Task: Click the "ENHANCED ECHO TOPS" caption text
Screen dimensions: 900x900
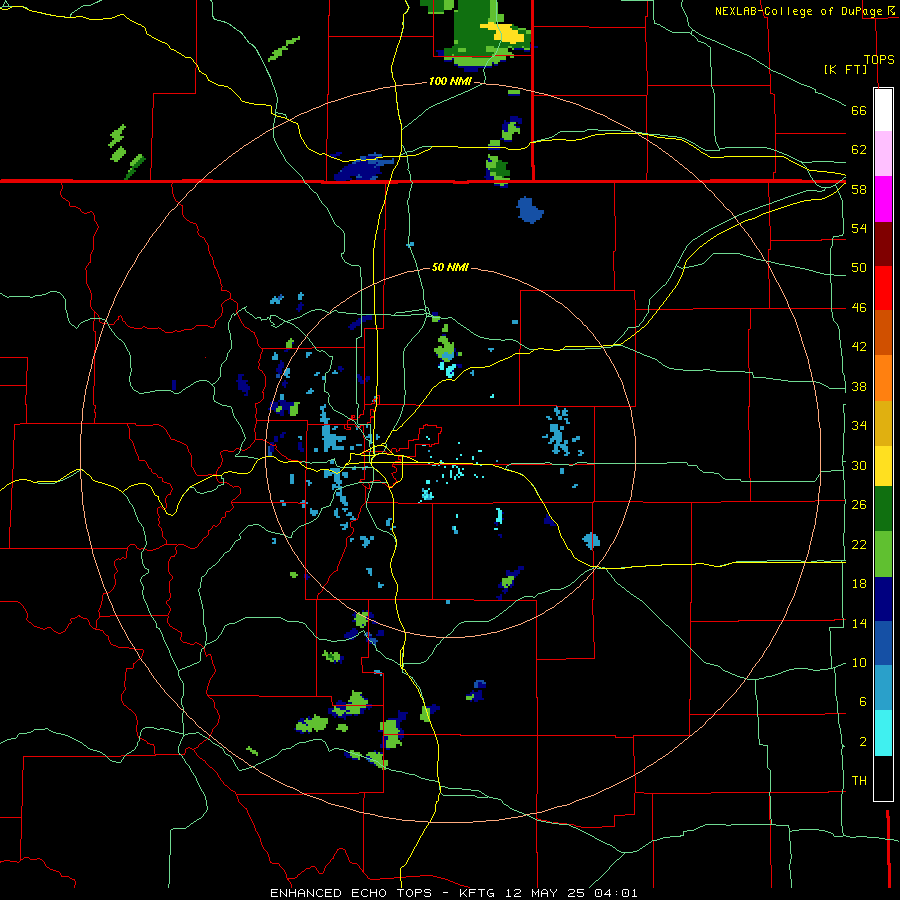Action: (x=351, y=893)
